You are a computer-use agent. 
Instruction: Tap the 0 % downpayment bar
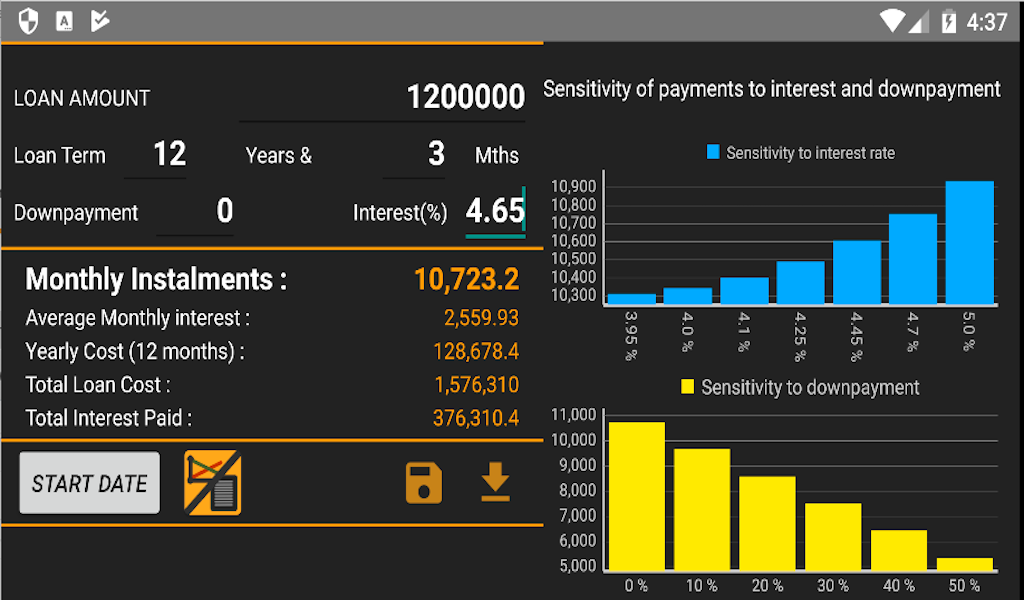click(637, 496)
